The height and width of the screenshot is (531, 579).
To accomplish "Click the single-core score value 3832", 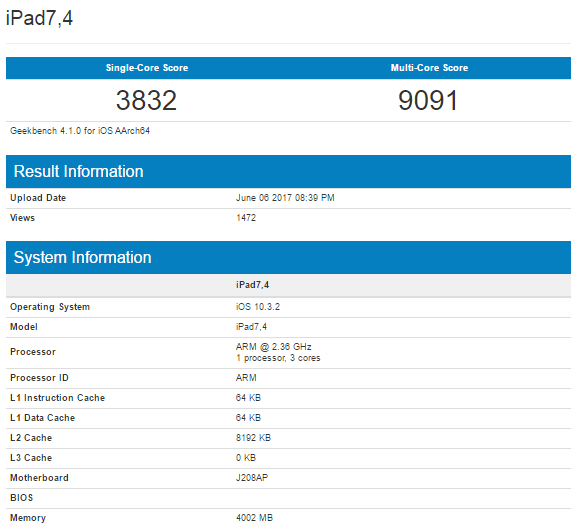I will click(146, 100).
